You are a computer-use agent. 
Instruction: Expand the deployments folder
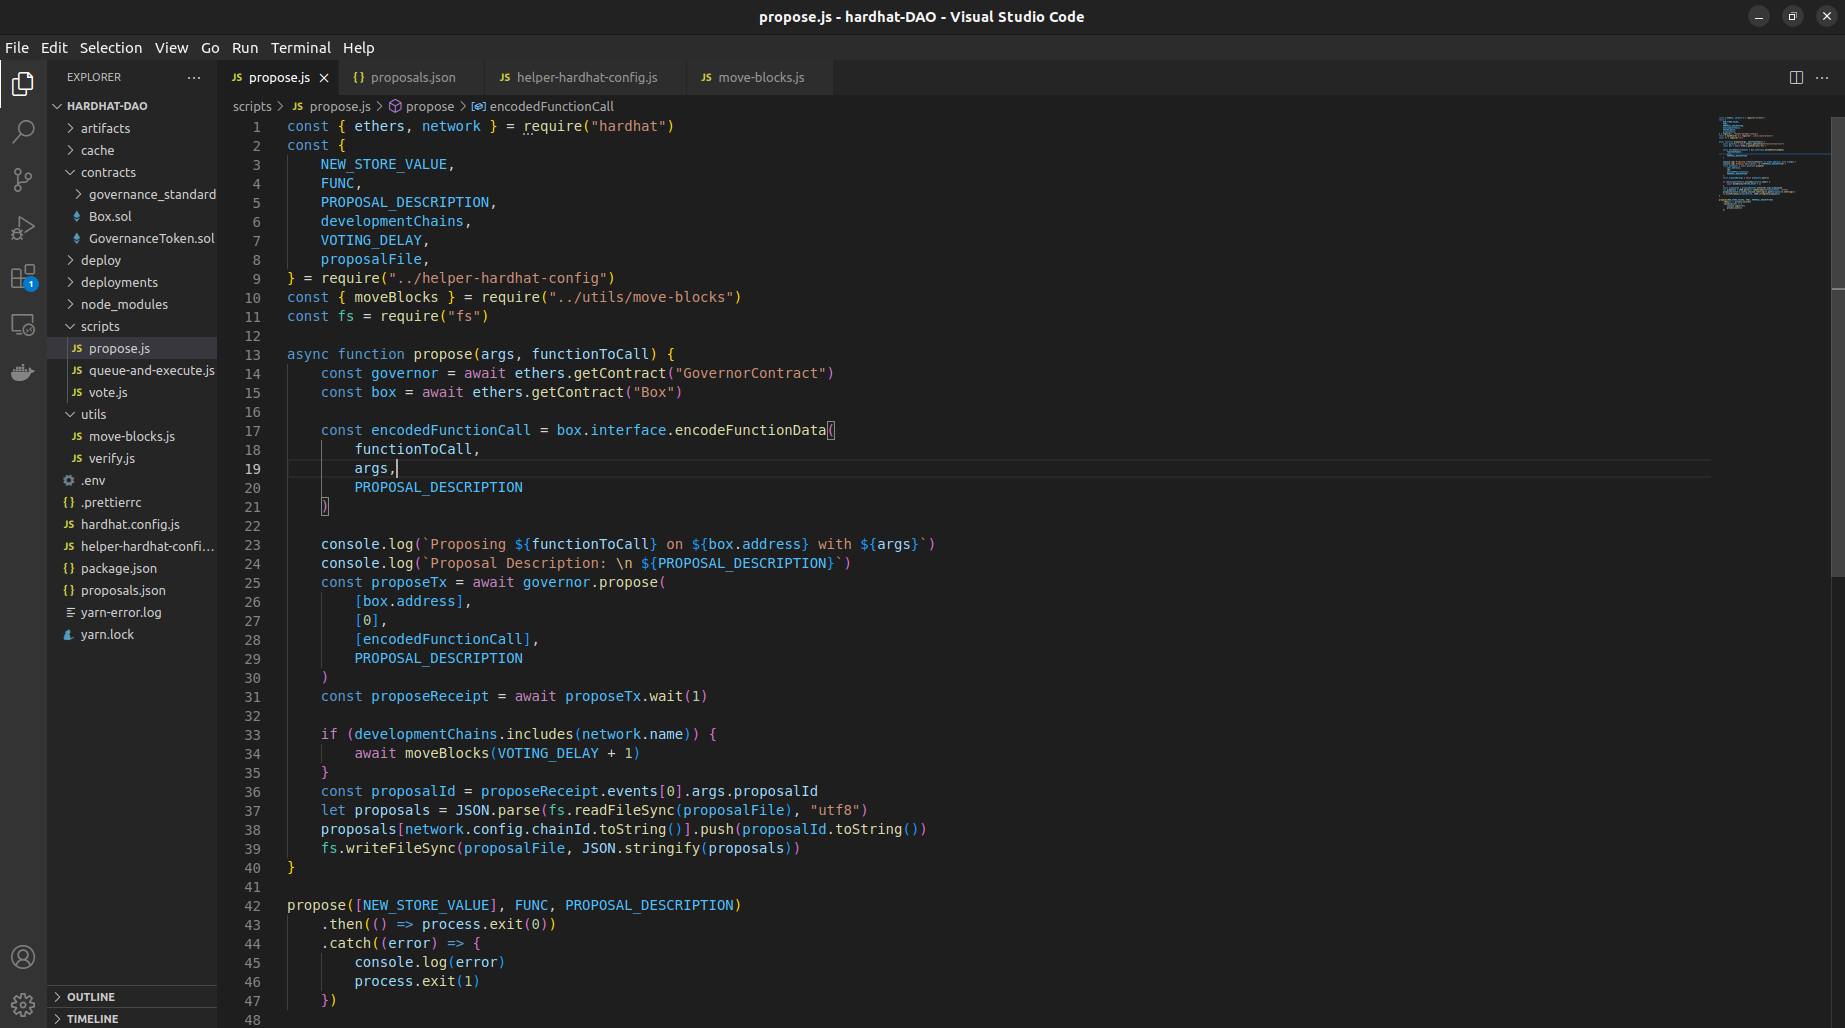pyautogui.click(x=70, y=282)
